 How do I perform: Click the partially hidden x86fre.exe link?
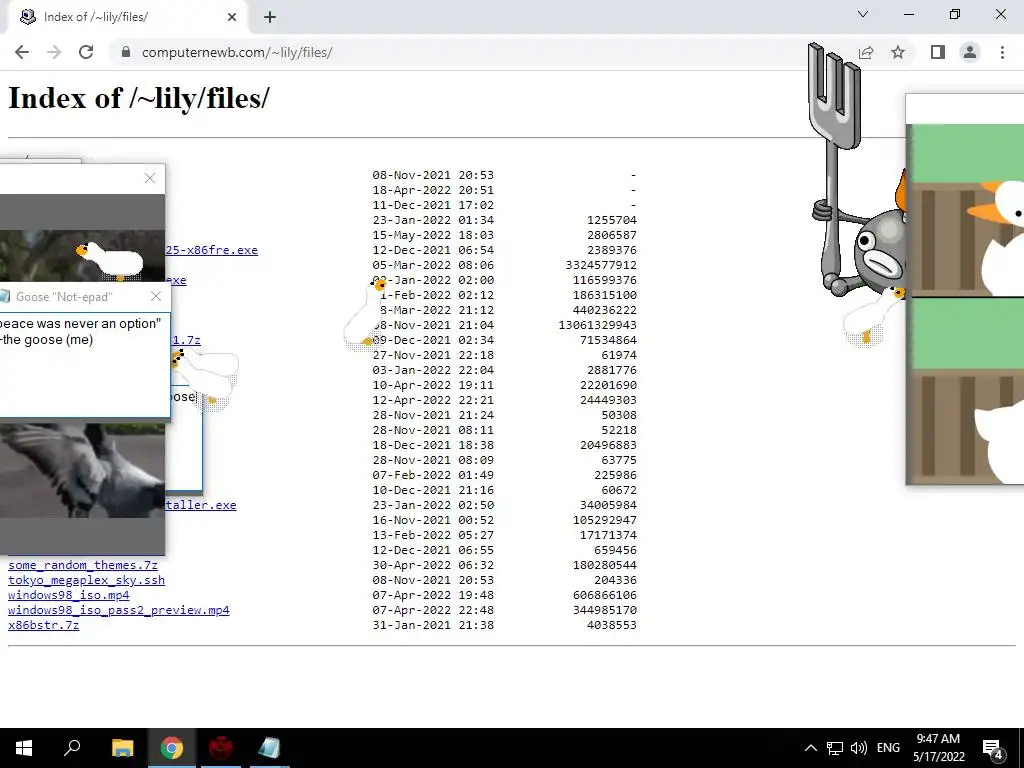click(212, 250)
